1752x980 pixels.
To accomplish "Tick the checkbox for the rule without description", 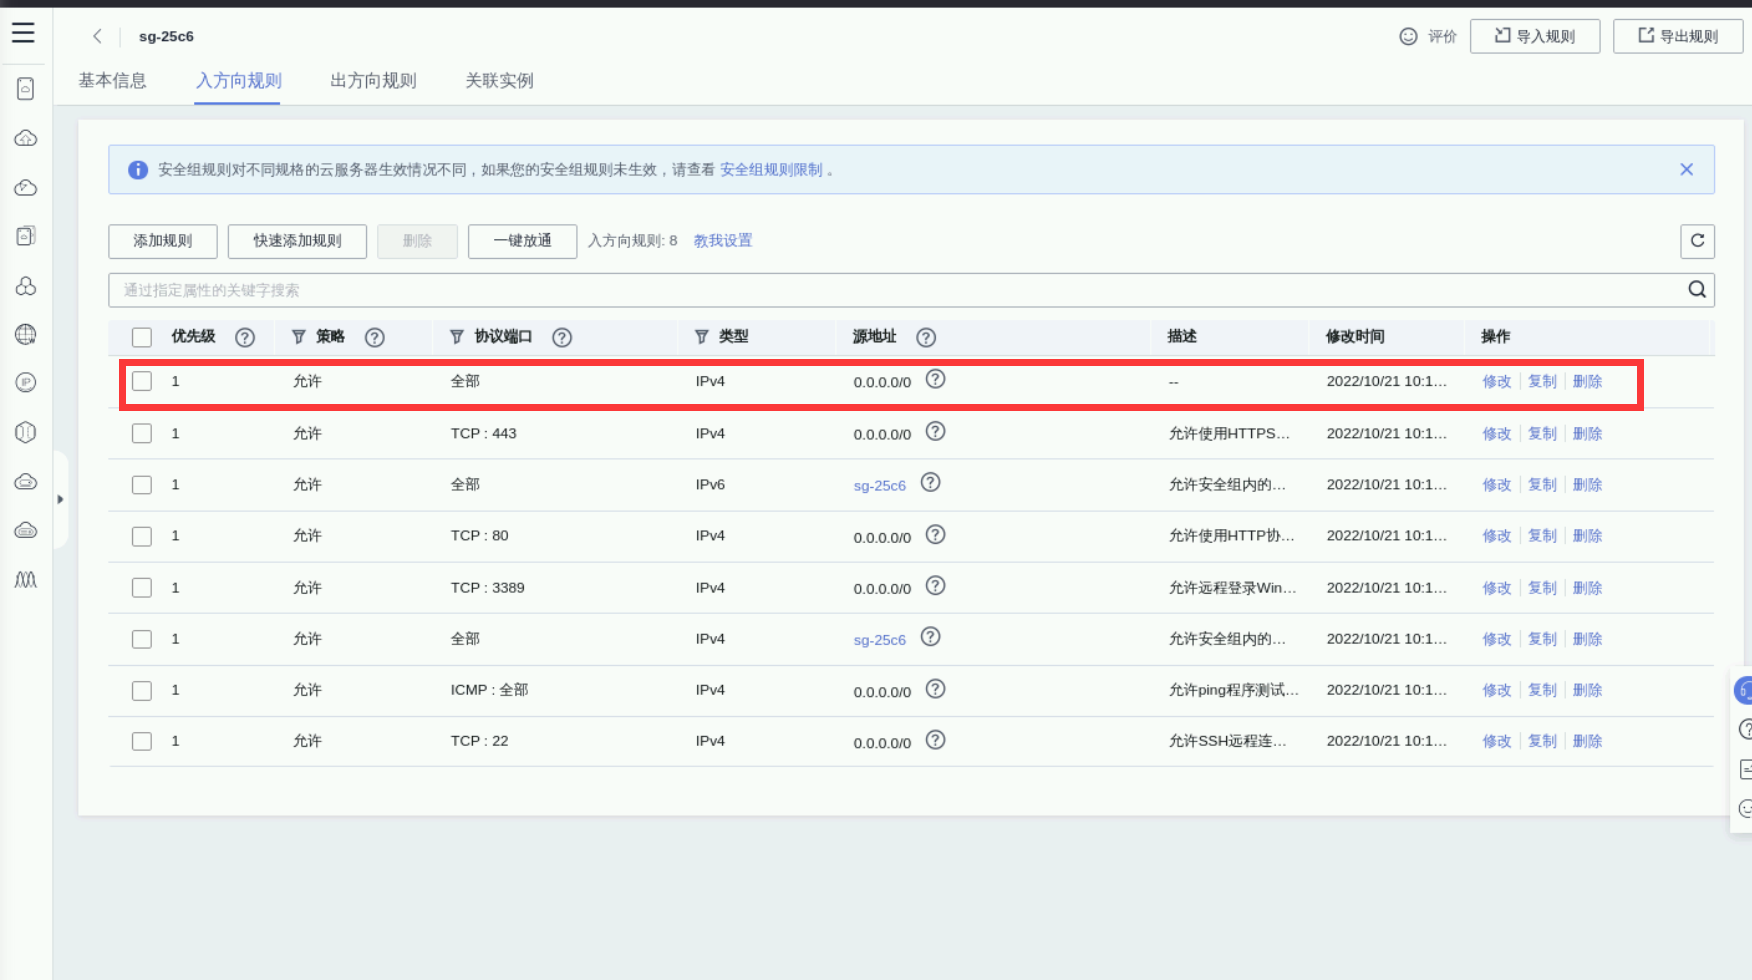I will click(x=142, y=382).
